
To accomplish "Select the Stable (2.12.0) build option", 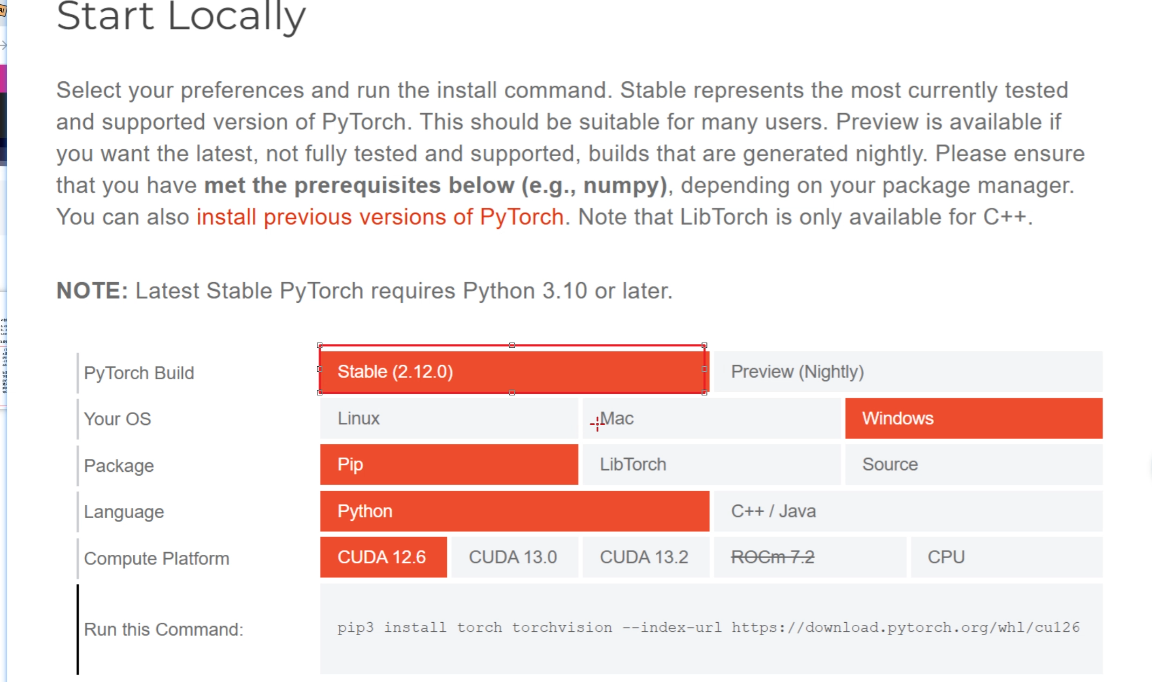I will point(514,371).
